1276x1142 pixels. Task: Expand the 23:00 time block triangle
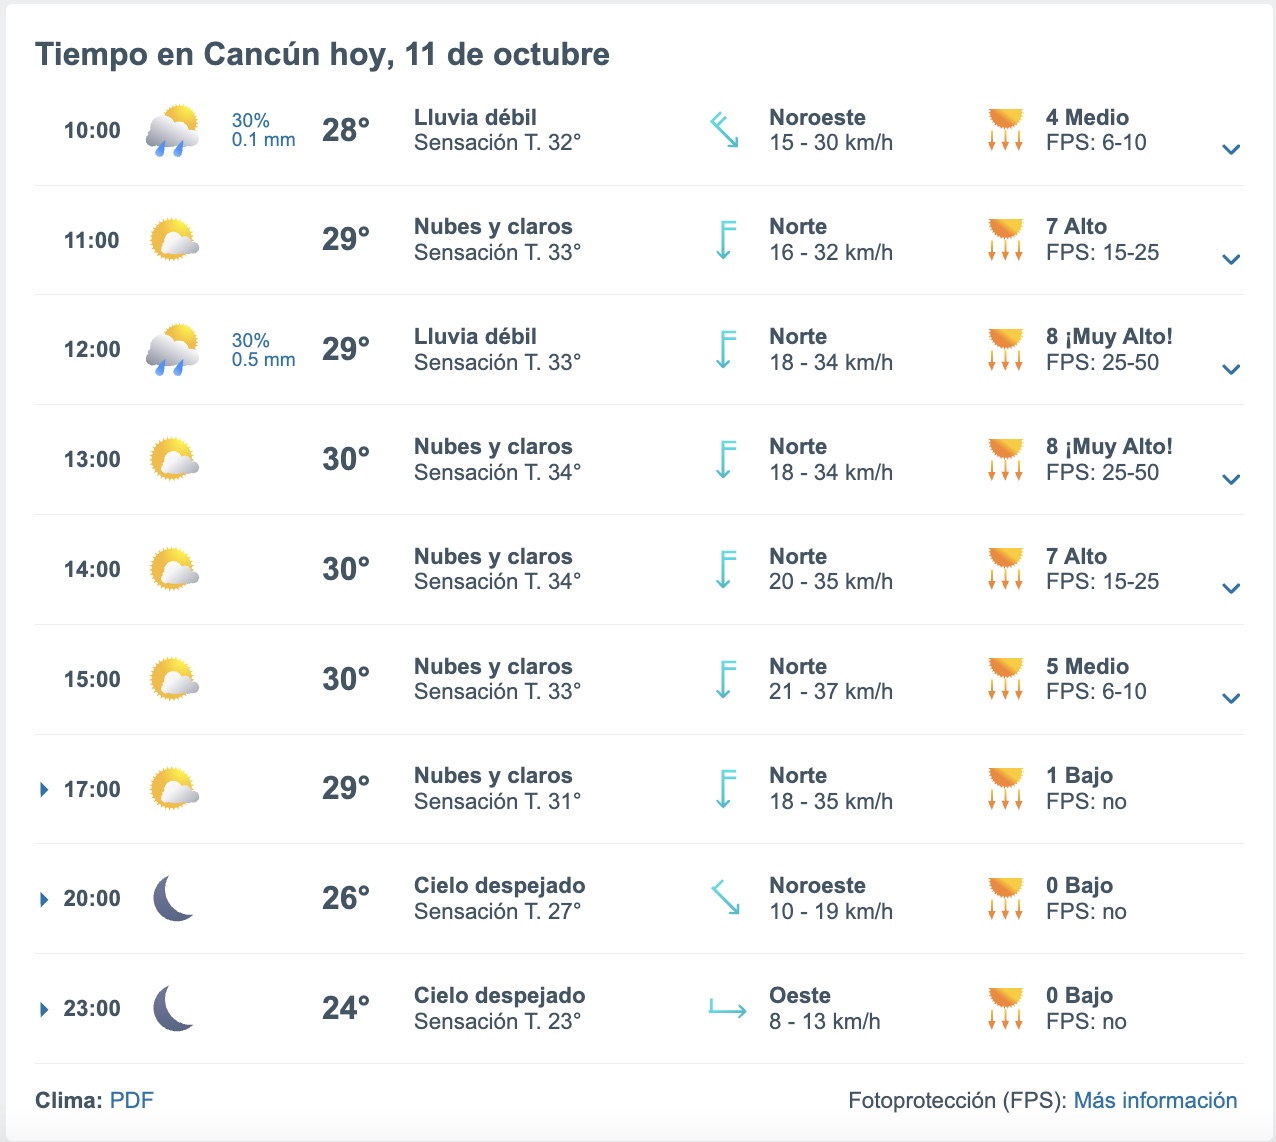[x=44, y=1009]
